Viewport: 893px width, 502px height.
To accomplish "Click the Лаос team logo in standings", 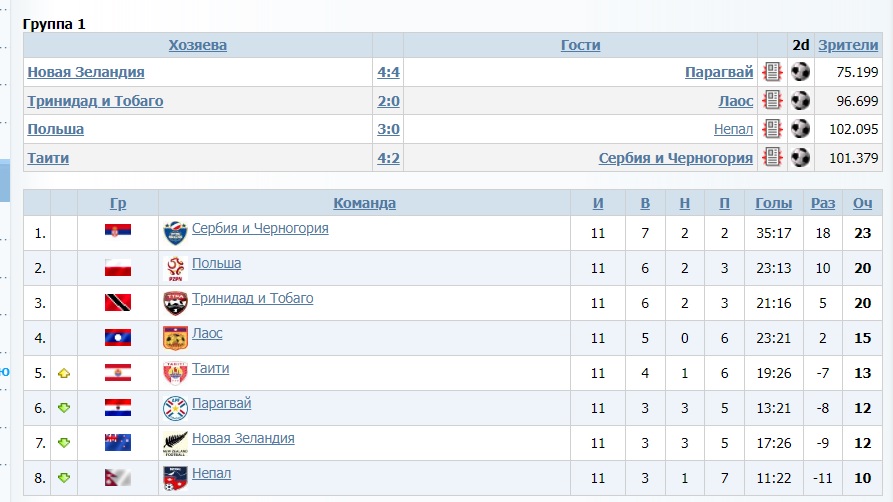I will [x=175, y=338].
